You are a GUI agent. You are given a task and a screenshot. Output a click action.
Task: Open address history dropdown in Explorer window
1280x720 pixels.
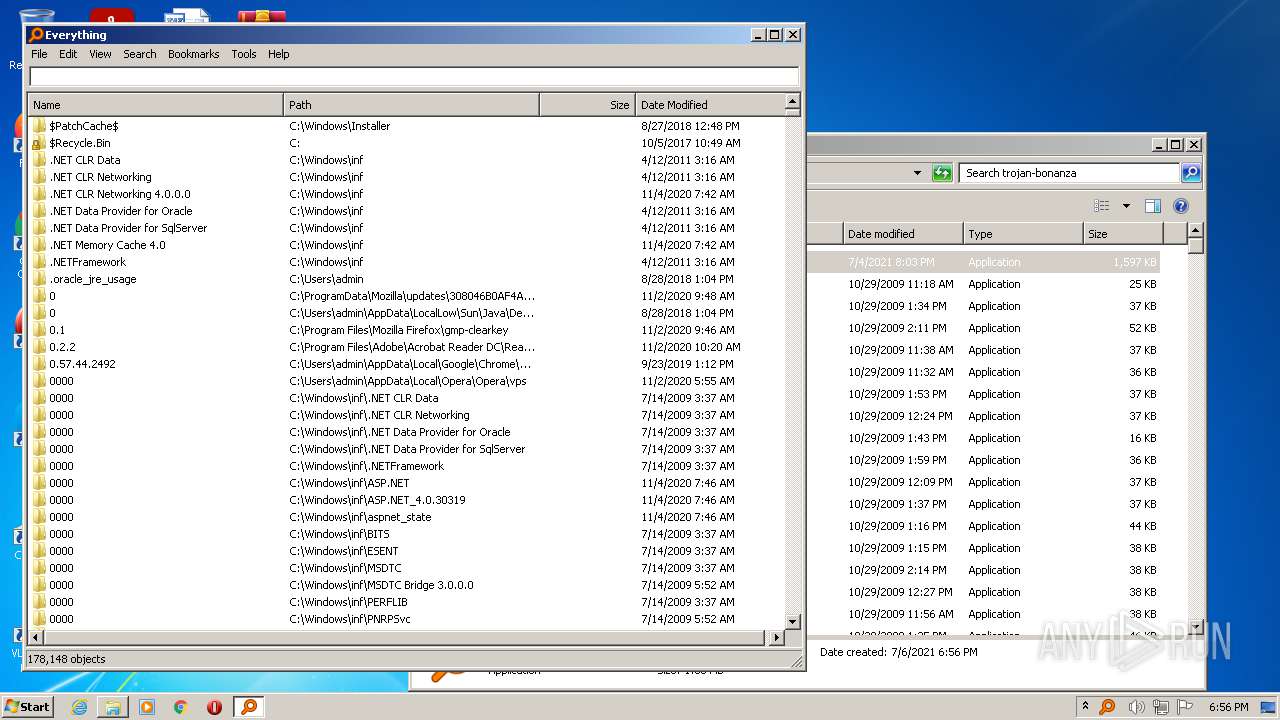[x=917, y=173]
